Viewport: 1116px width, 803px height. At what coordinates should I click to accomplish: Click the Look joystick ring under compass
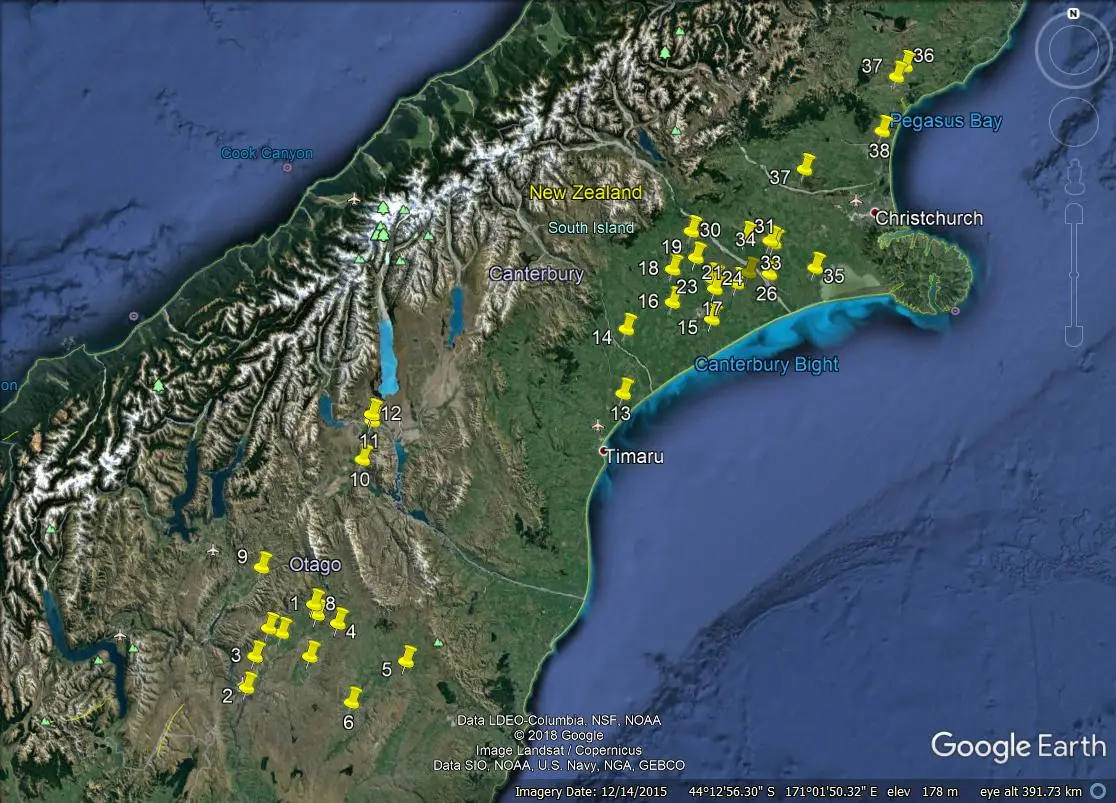[1073, 49]
